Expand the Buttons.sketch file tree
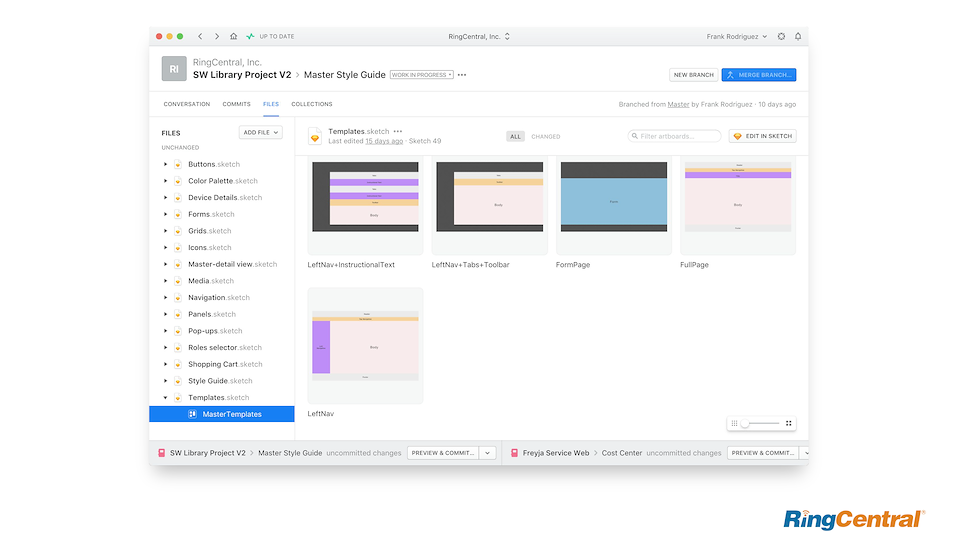 click(x=165, y=164)
